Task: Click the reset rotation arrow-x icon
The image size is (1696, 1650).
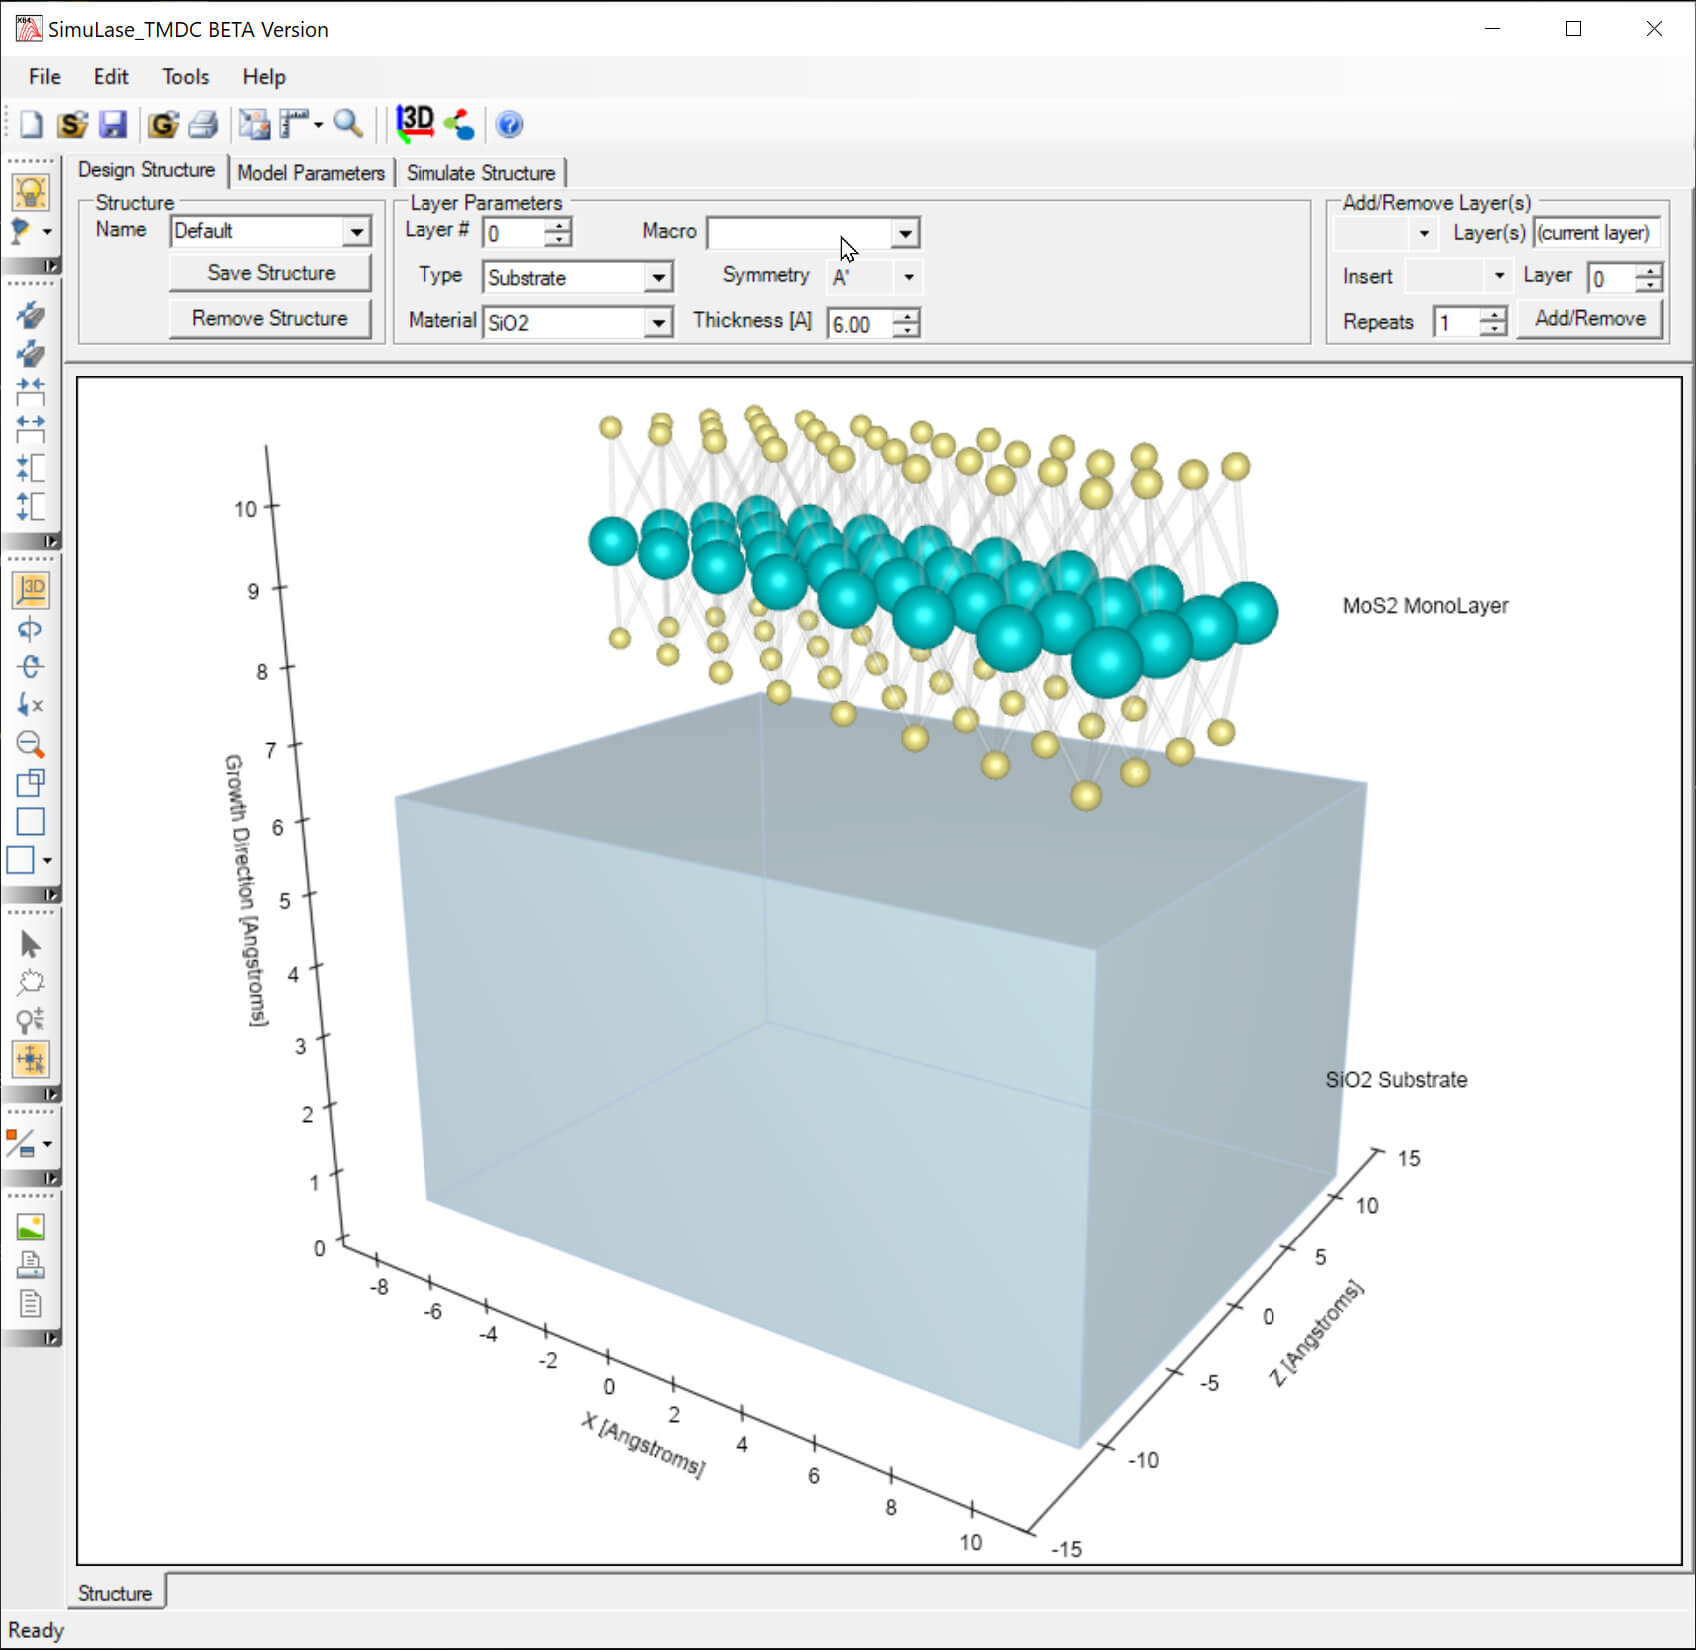Action: [30, 705]
